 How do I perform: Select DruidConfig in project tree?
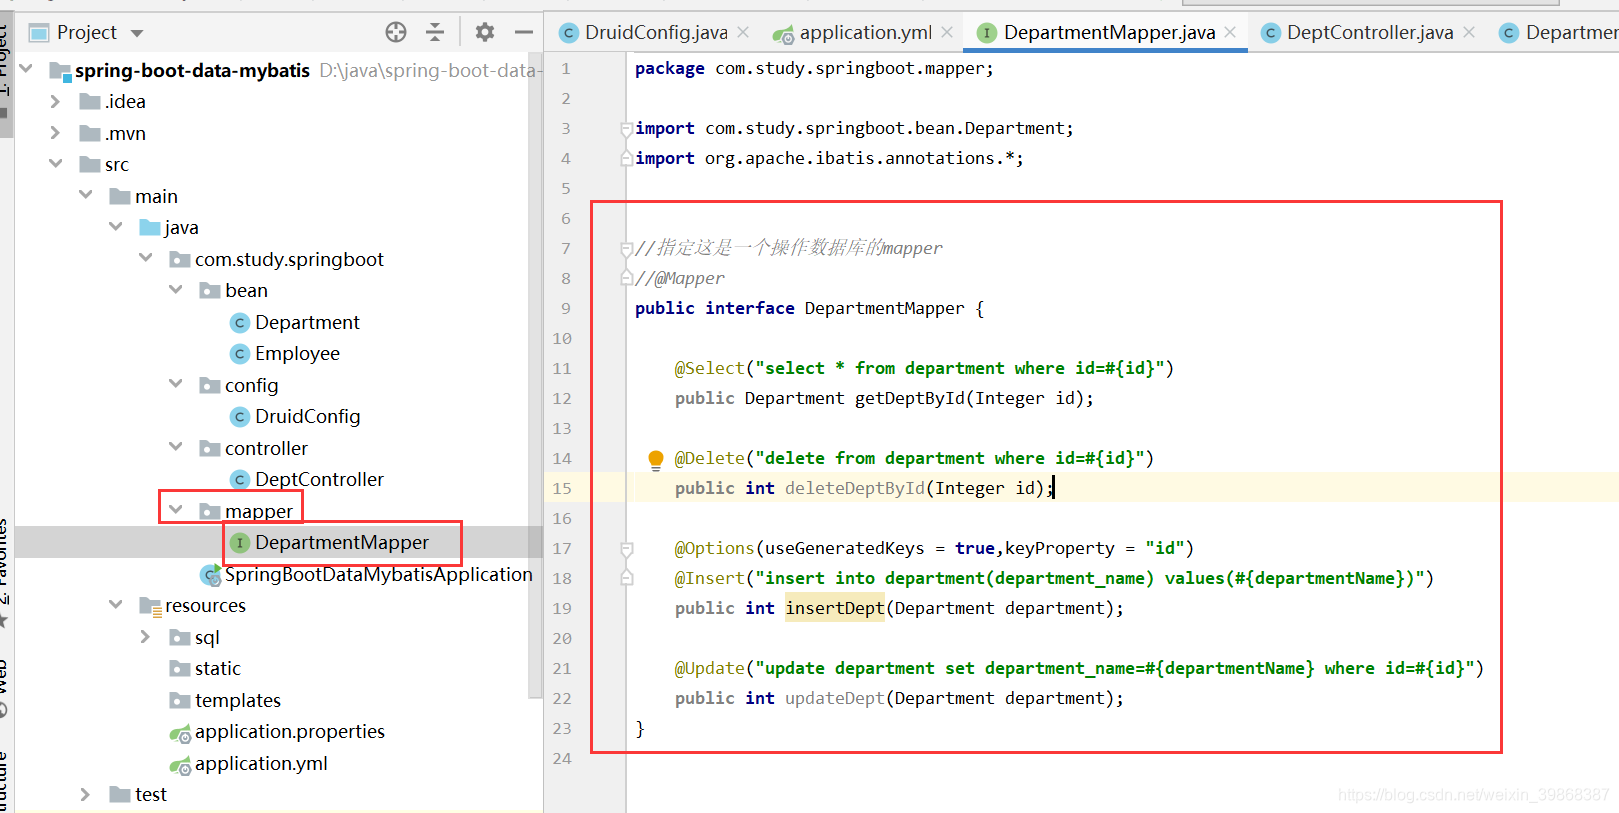click(307, 417)
